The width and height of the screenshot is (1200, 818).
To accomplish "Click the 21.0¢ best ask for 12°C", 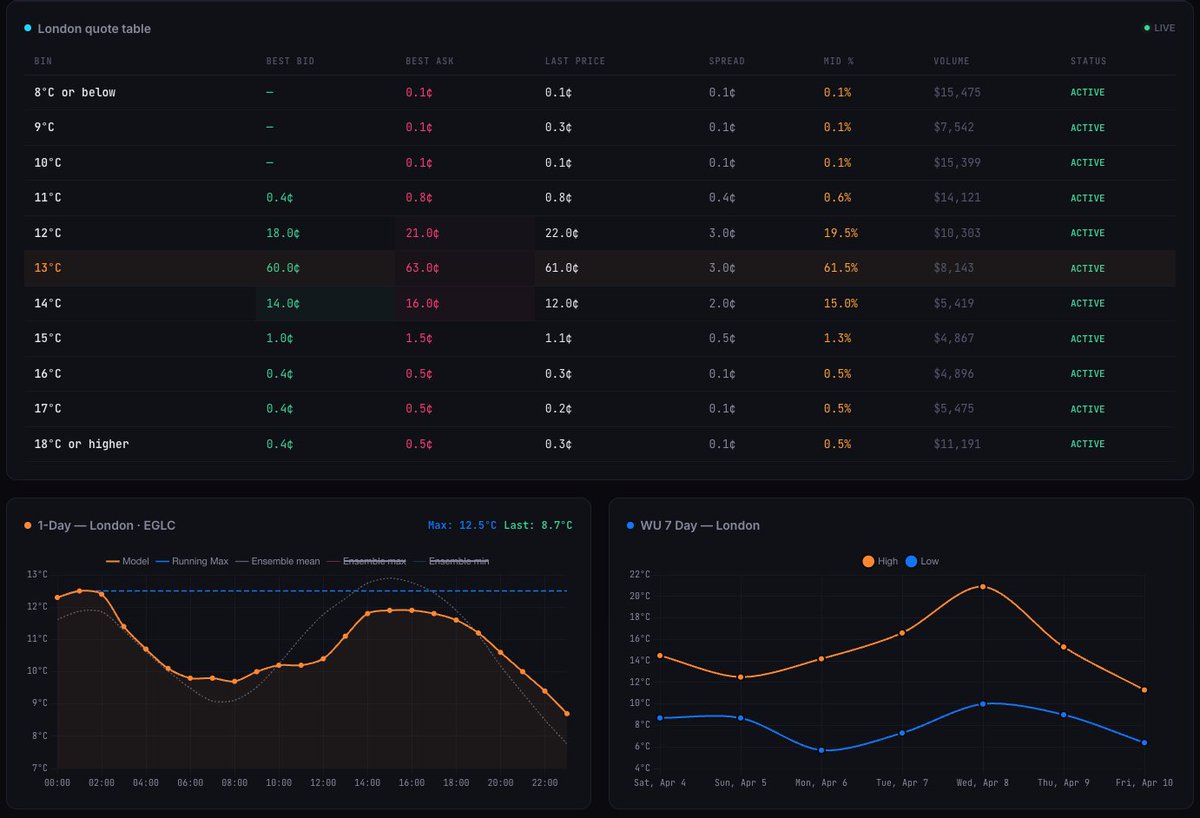I will (x=423, y=233).
